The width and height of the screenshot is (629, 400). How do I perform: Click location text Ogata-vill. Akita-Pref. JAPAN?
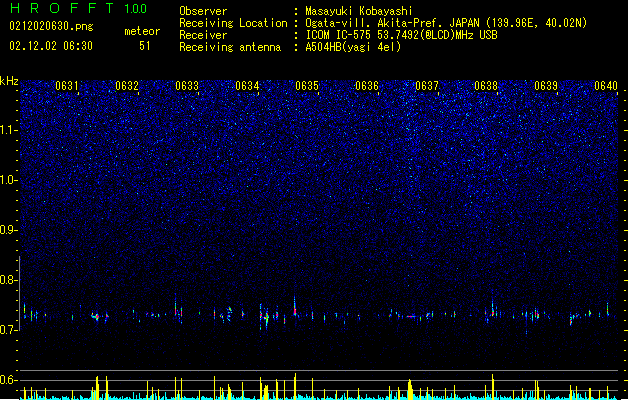[x=392, y=23]
